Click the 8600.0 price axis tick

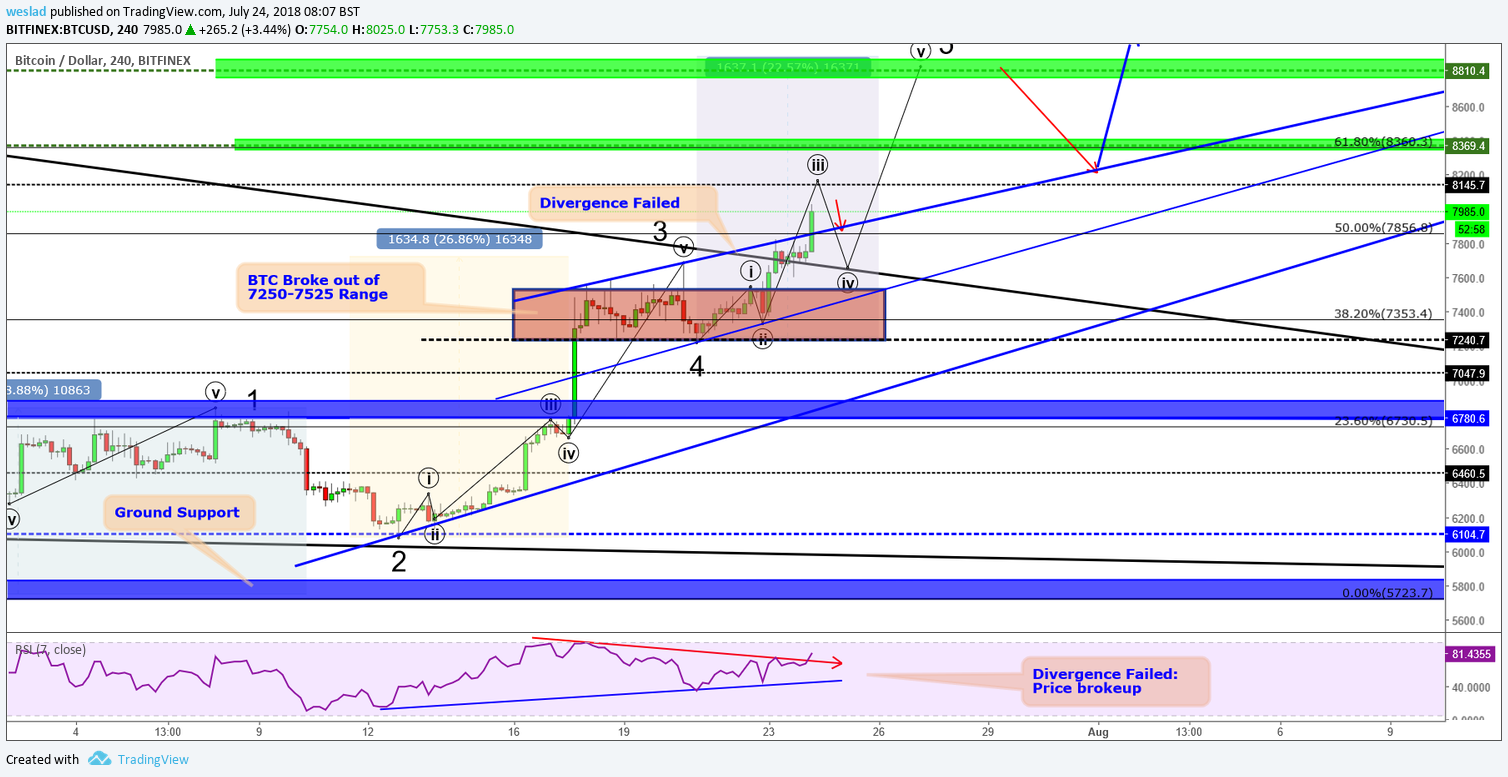(x=1469, y=107)
